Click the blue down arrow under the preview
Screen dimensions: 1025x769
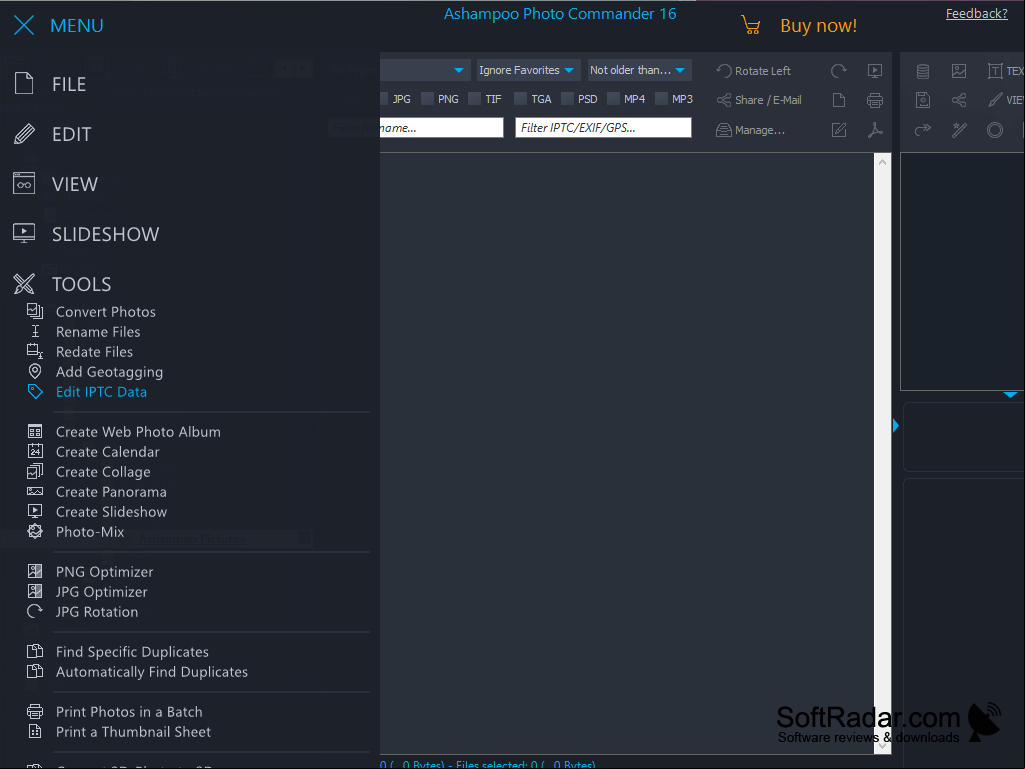[x=1010, y=394]
